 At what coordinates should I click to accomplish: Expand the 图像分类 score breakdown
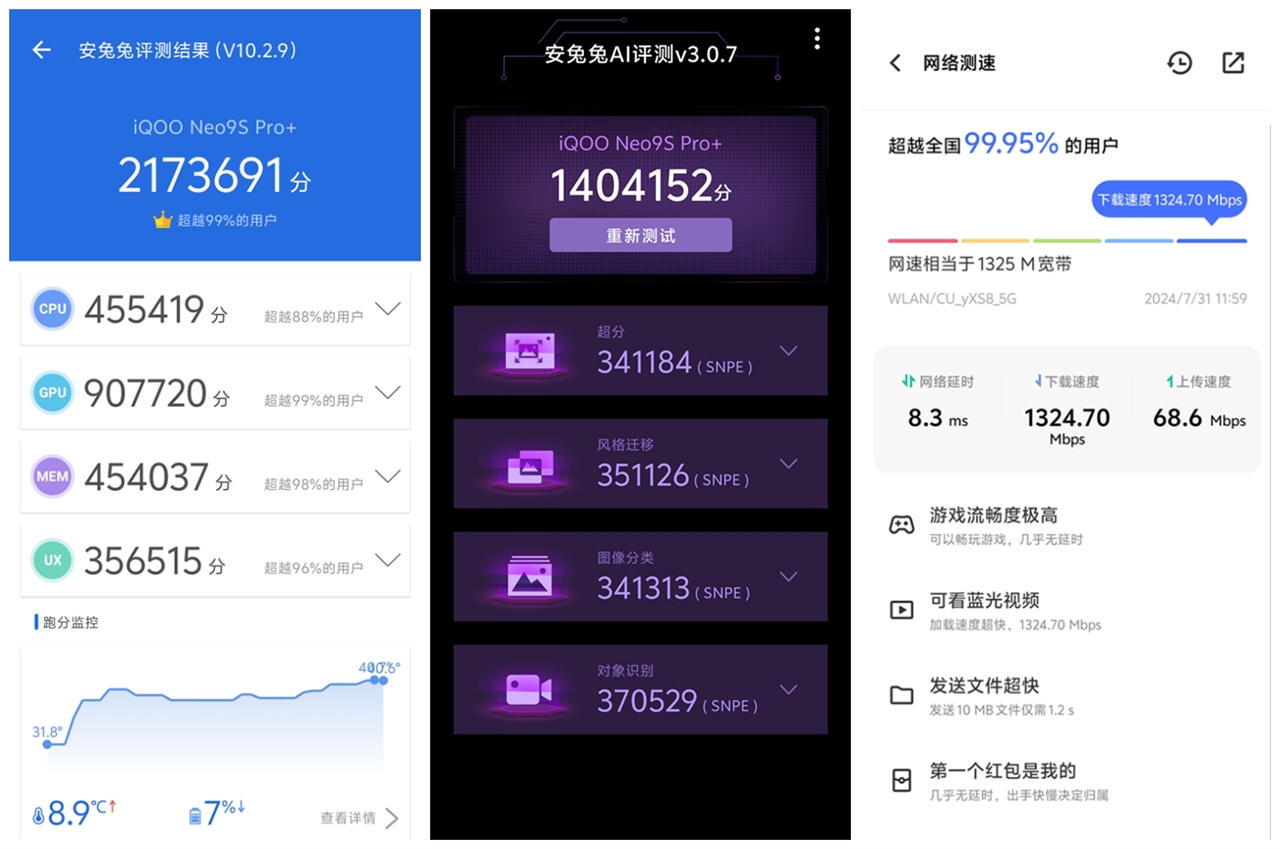click(x=789, y=577)
